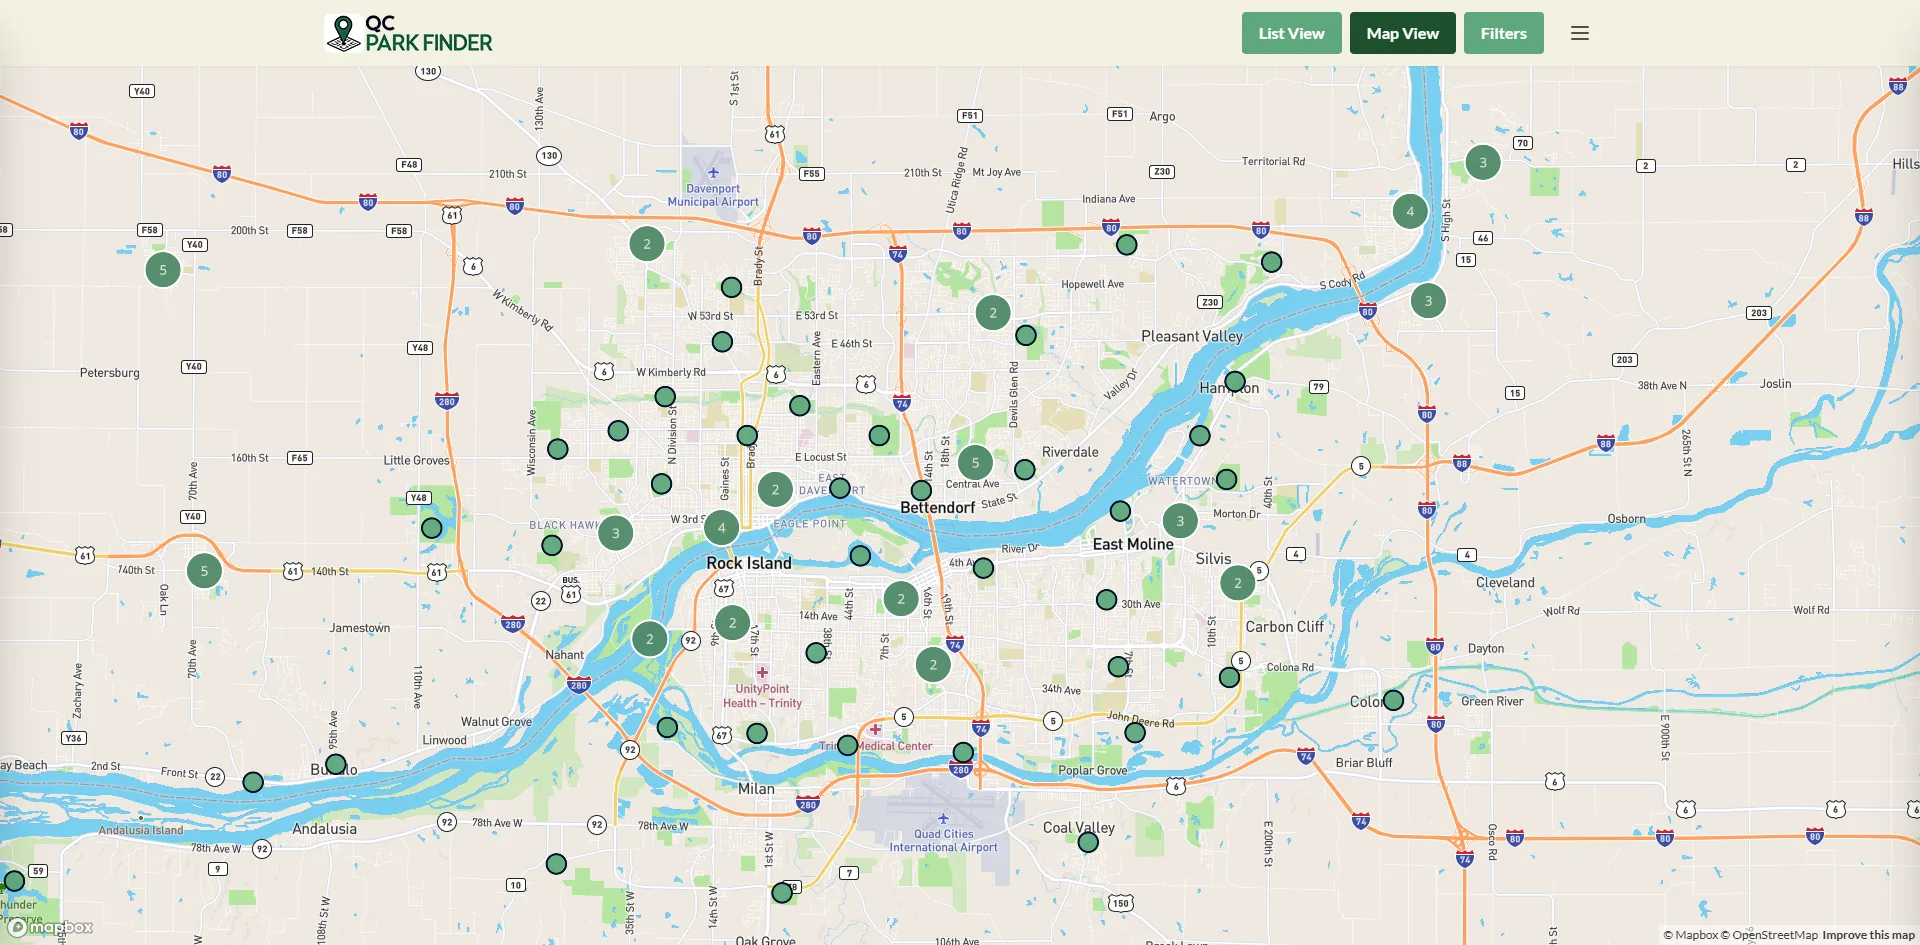
Task: Click Davenport Municipal Airport label
Action: point(713,195)
